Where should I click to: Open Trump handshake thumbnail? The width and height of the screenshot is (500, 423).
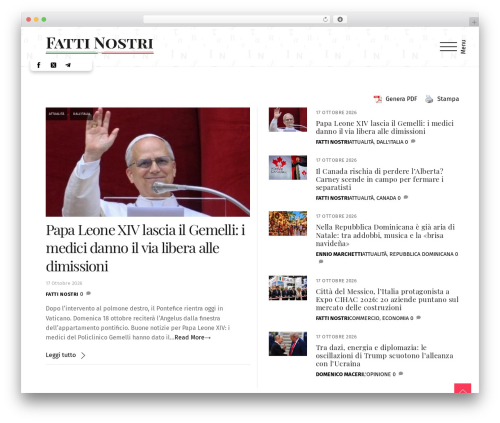coord(288,344)
